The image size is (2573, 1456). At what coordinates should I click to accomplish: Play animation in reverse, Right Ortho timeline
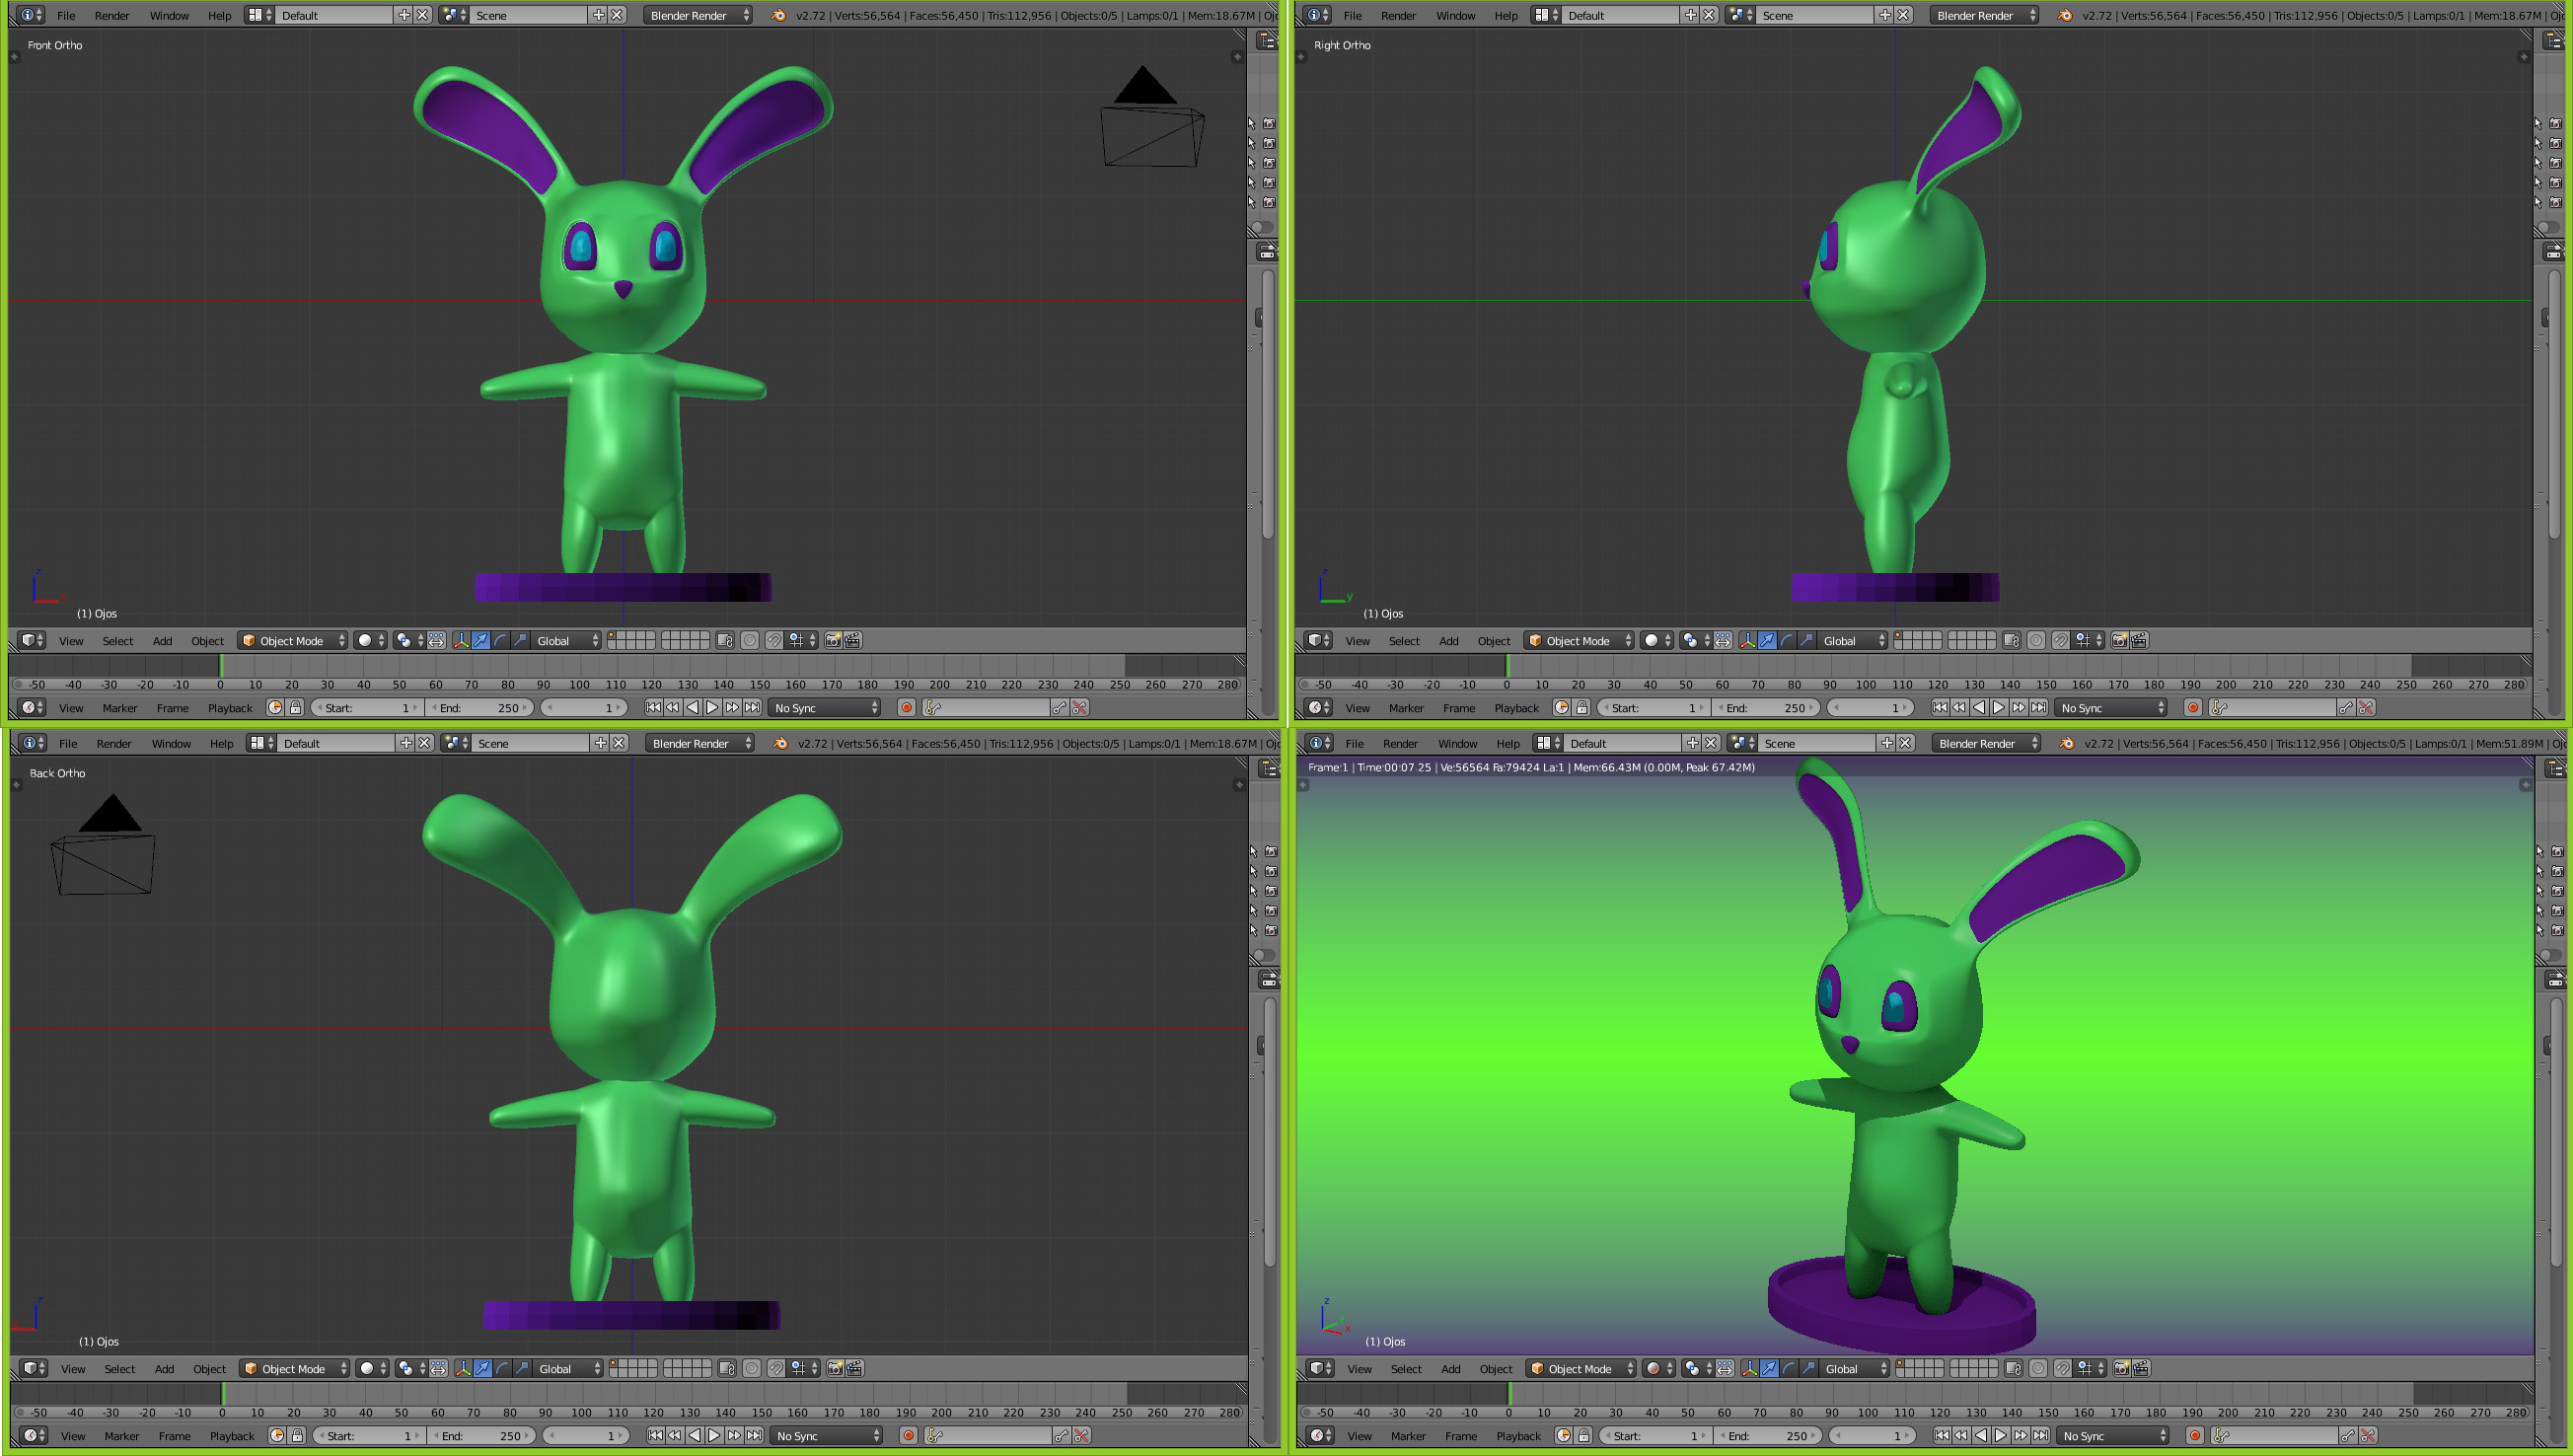pyautogui.click(x=1978, y=707)
